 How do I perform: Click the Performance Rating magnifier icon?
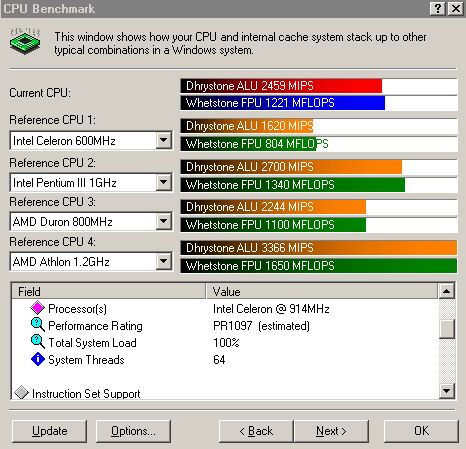click(x=38, y=325)
